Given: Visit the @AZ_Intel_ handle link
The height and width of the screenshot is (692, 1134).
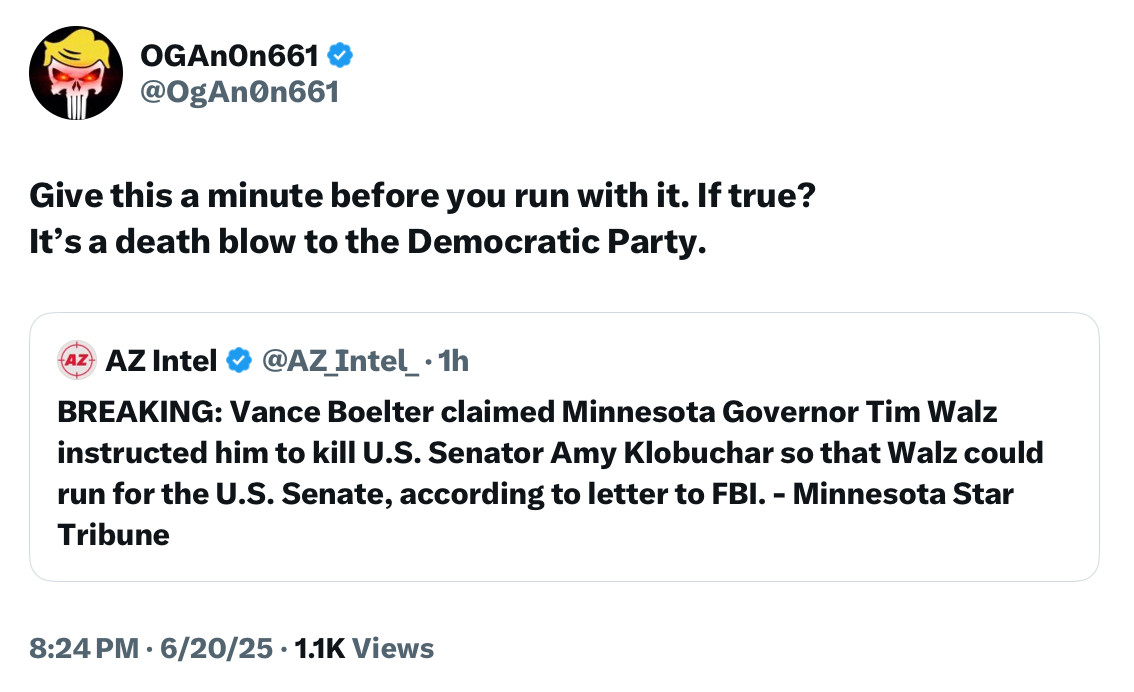Looking at the screenshot, I should pos(340,361).
